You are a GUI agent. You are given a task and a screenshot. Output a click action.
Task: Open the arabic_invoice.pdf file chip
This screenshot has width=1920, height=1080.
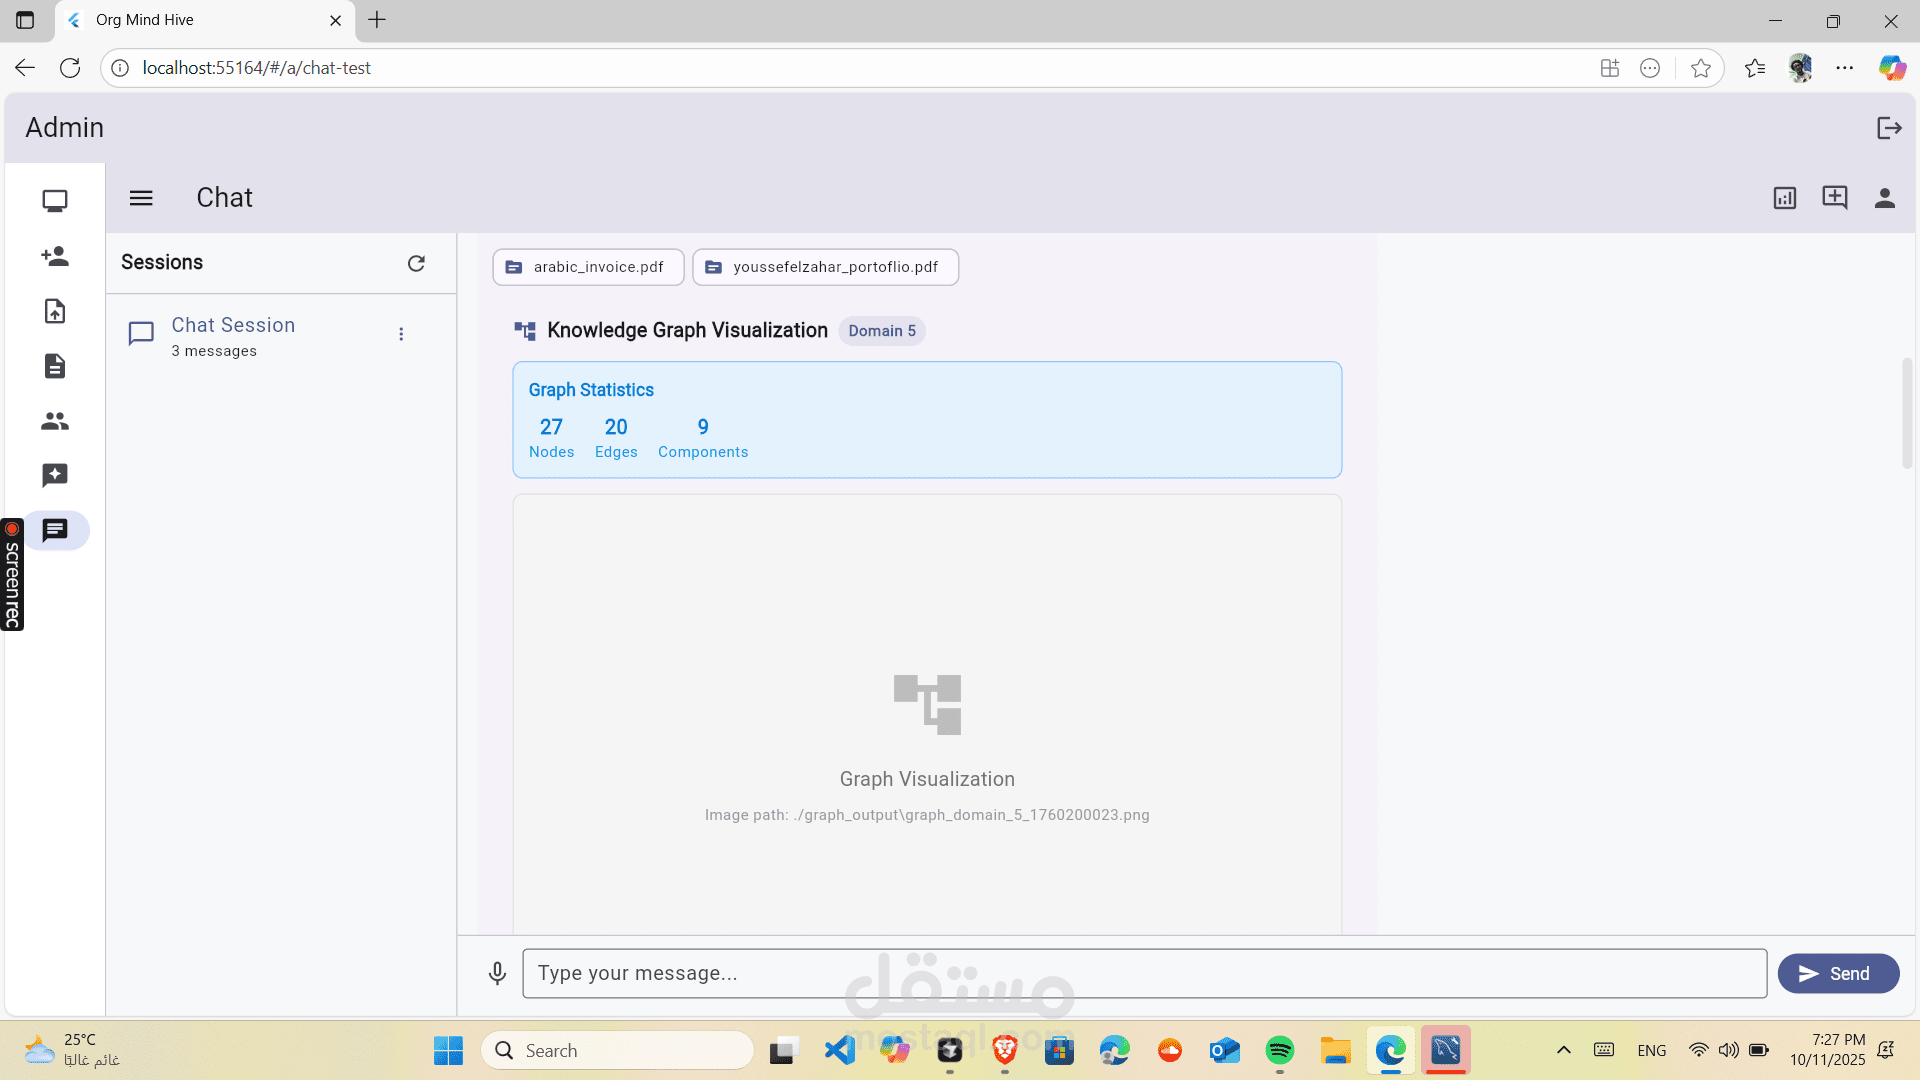[588, 267]
